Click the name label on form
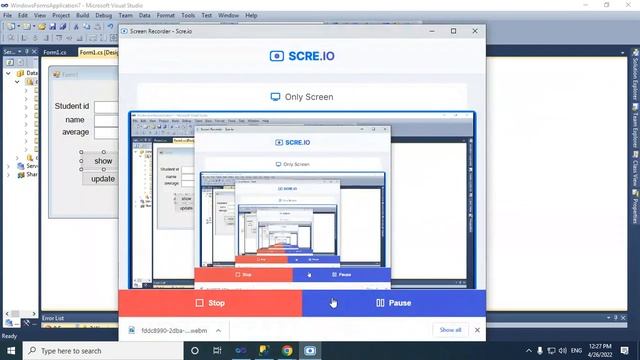The width and height of the screenshot is (640, 360). (75, 120)
